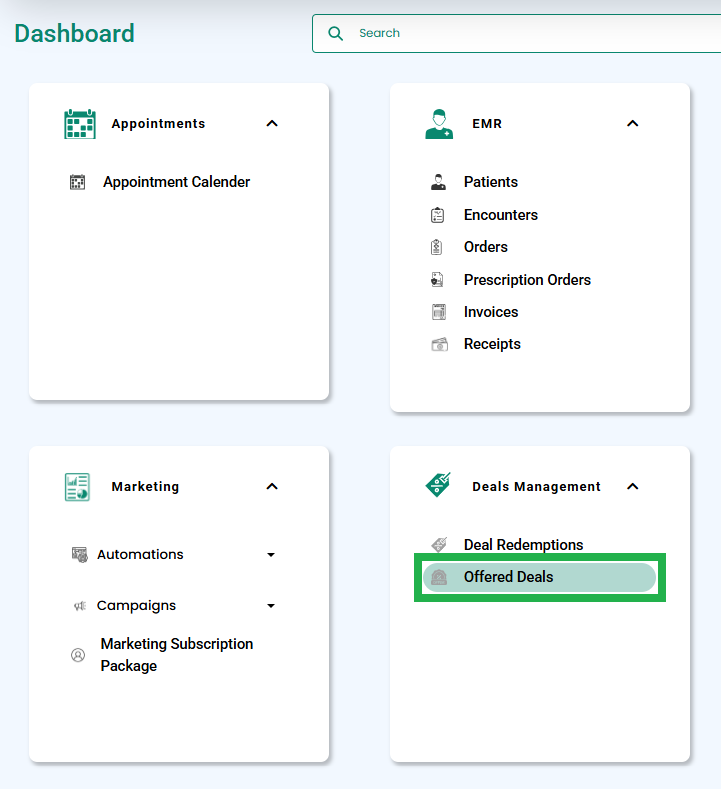721x789 pixels.
Task: Click the Marketing report icon
Action: [x=77, y=487]
